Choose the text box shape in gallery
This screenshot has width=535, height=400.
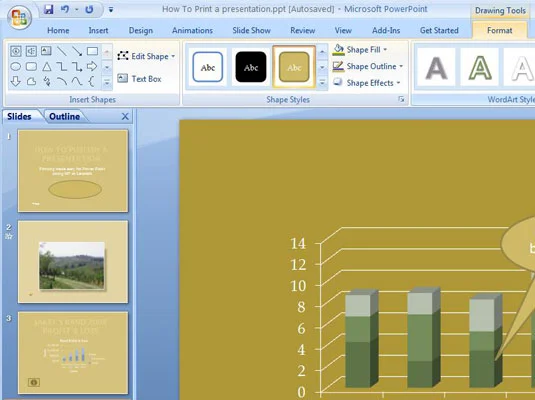46,51
